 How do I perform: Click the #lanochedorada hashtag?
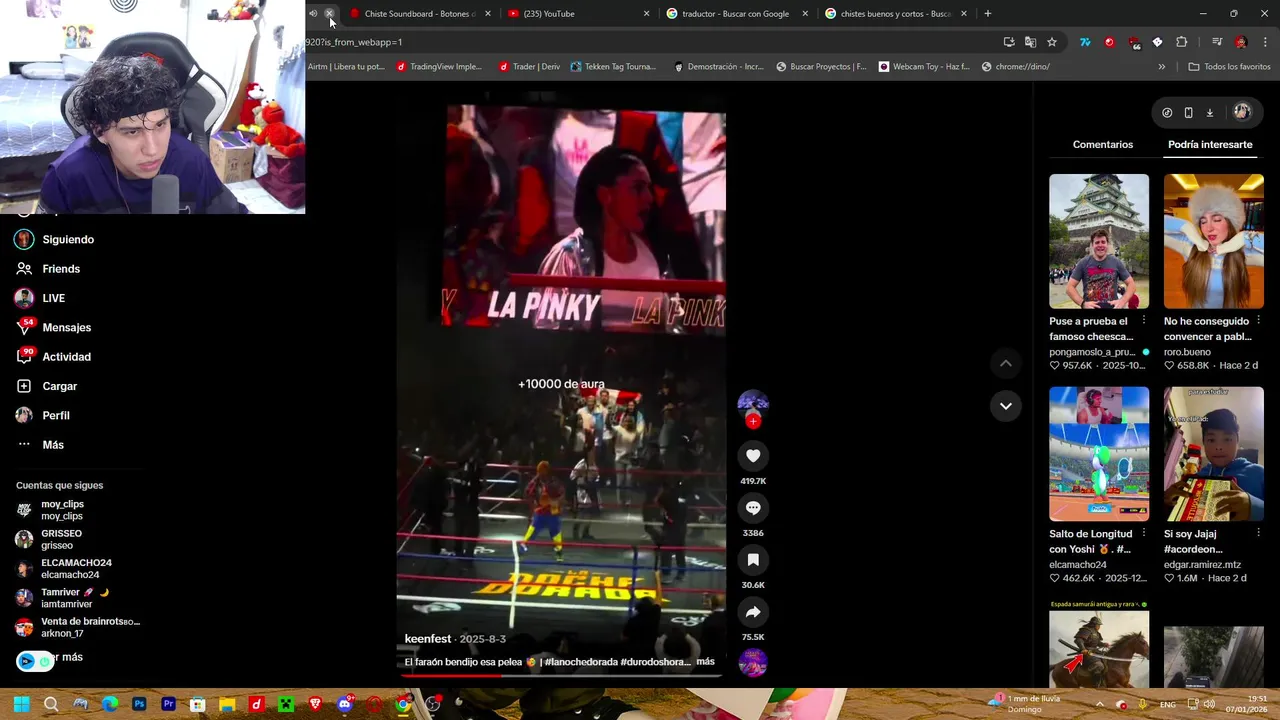[579, 662]
